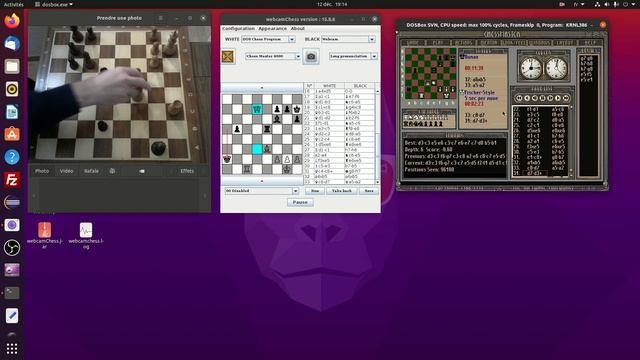The image size is (640, 360).
Task: Open the WHITE player dropdown
Action: click(268, 39)
